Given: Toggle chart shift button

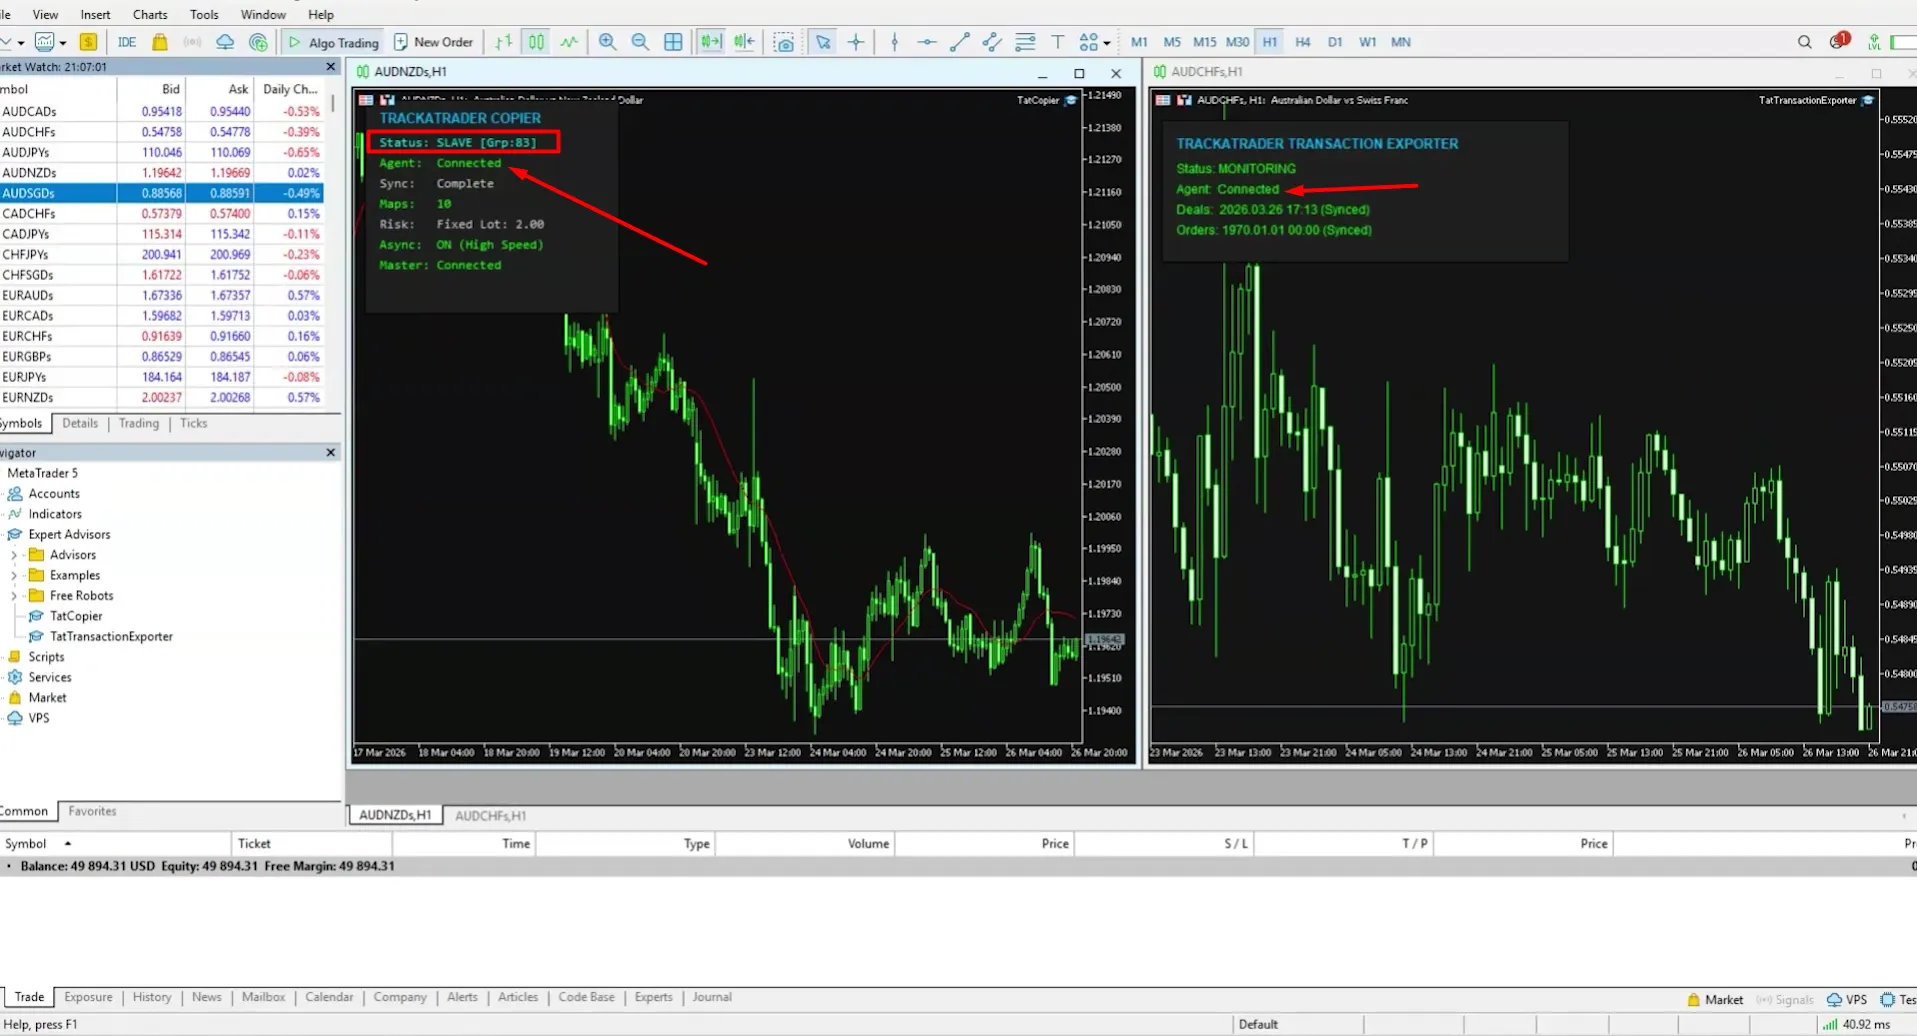Looking at the screenshot, I should 744,42.
